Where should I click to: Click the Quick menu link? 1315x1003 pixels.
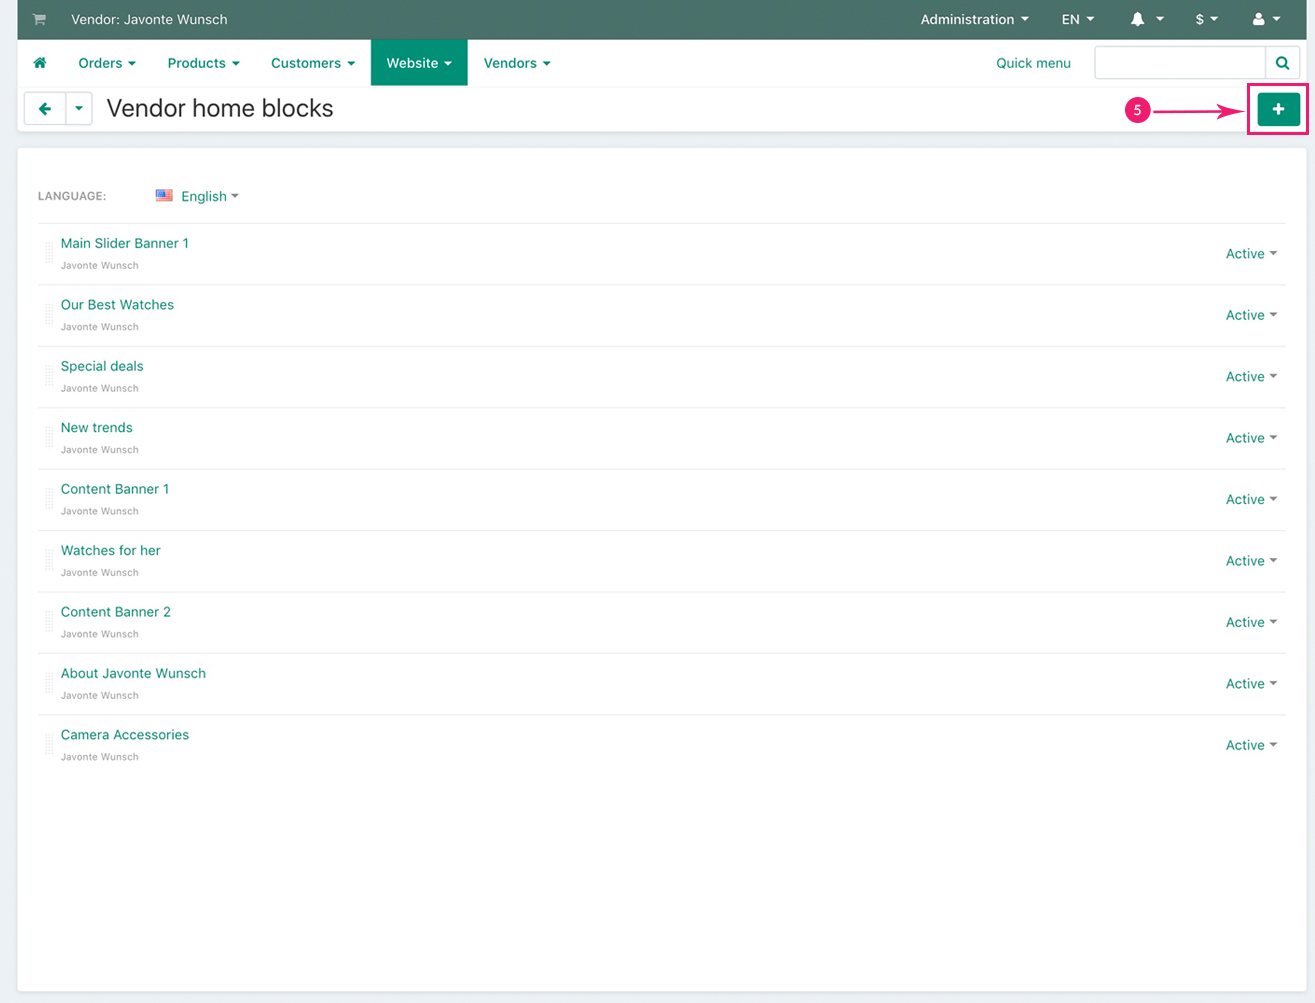click(1033, 63)
